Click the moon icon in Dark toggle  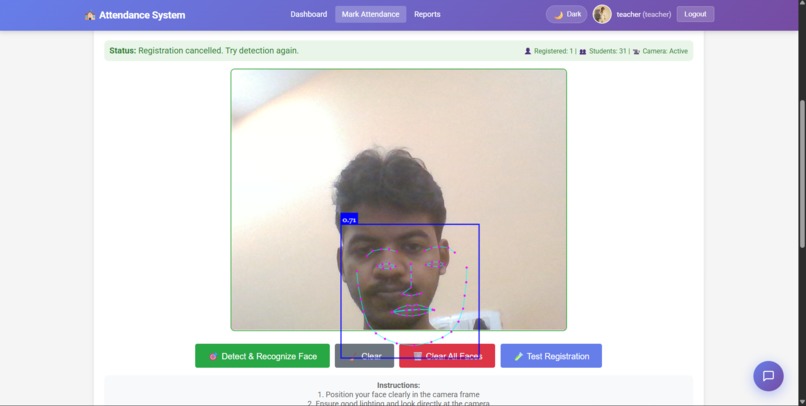tap(558, 15)
